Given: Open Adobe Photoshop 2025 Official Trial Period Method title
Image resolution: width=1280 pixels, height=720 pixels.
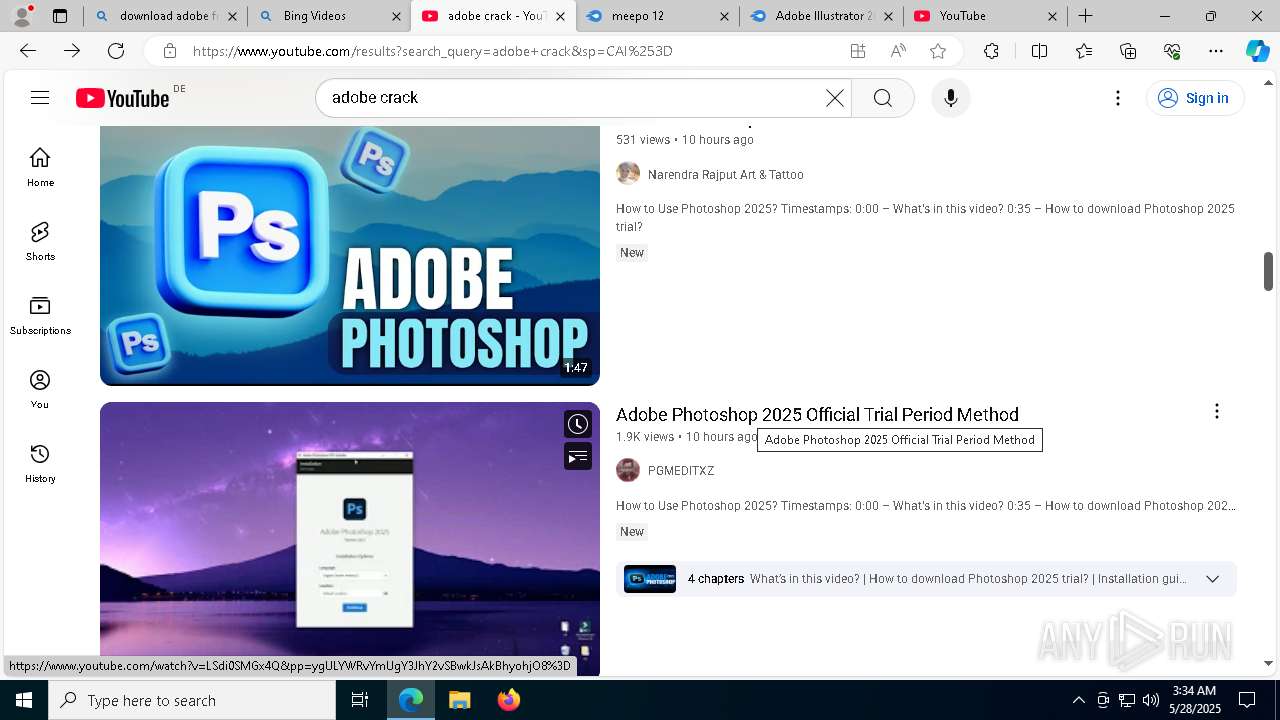Looking at the screenshot, I should tap(817, 414).
